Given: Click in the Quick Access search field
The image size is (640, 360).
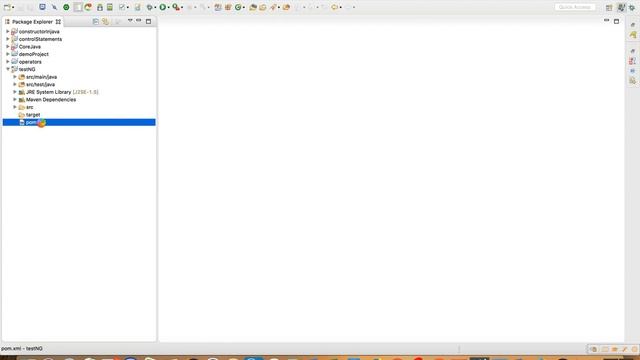Looking at the screenshot, I should click(x=575, y=7).
